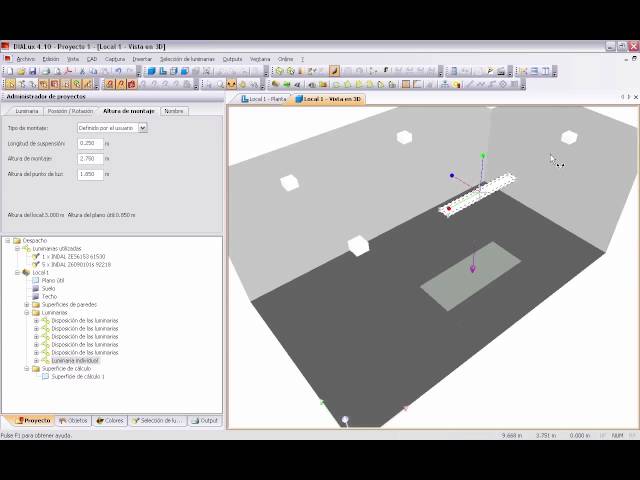This screenshot has width=640, height=480.
Task: Switch to the Nombre tab
Action: coord(174,111)
